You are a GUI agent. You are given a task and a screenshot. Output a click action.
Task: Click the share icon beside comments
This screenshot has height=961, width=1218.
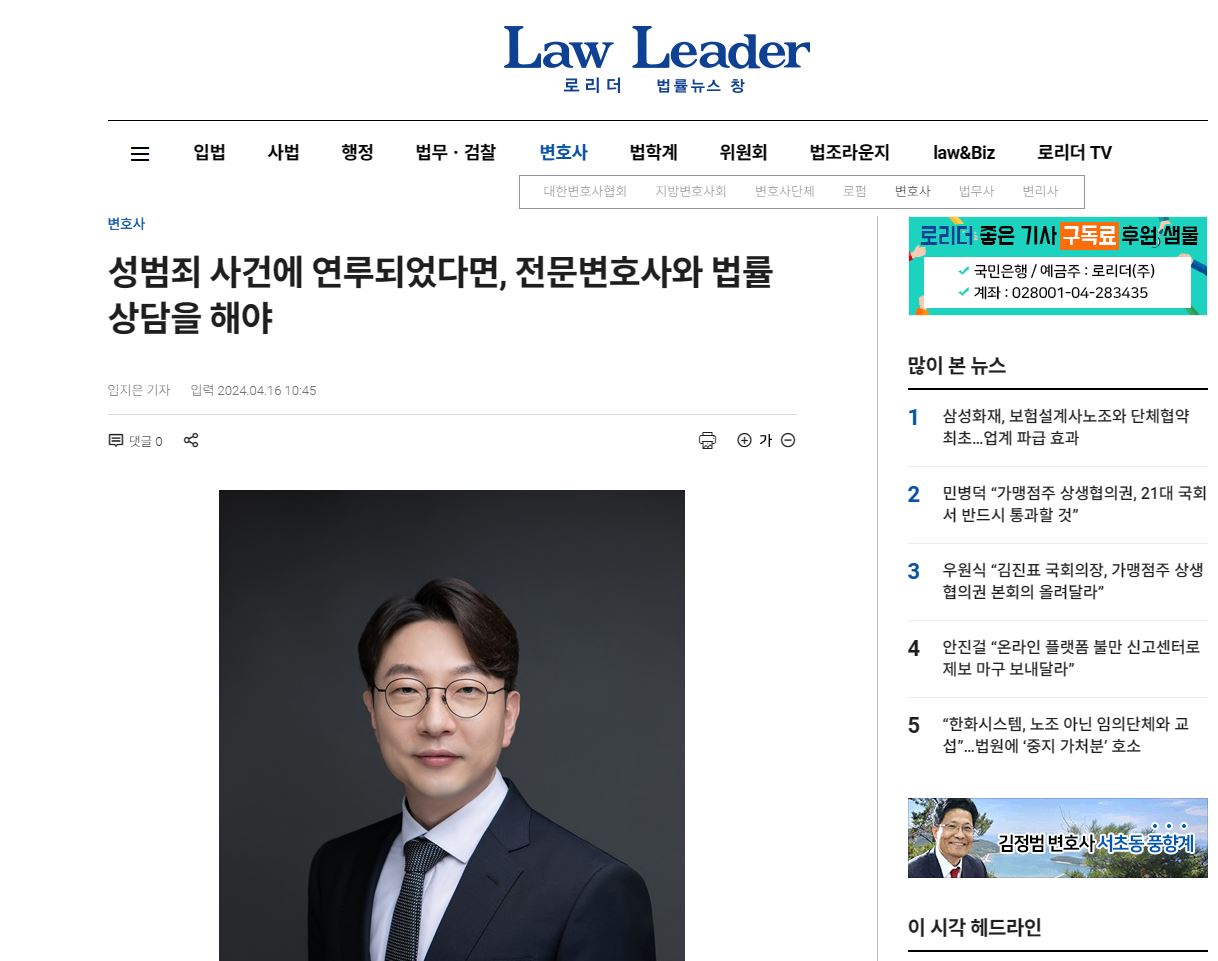pyautogui.click(x=191, y=440)
